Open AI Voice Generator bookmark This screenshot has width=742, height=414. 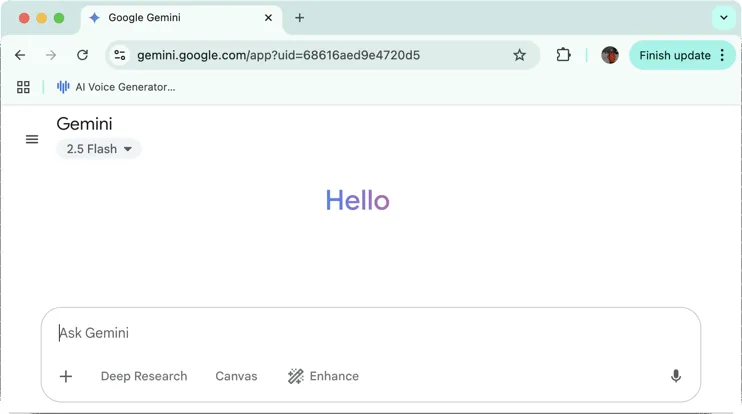coord(116,87)
